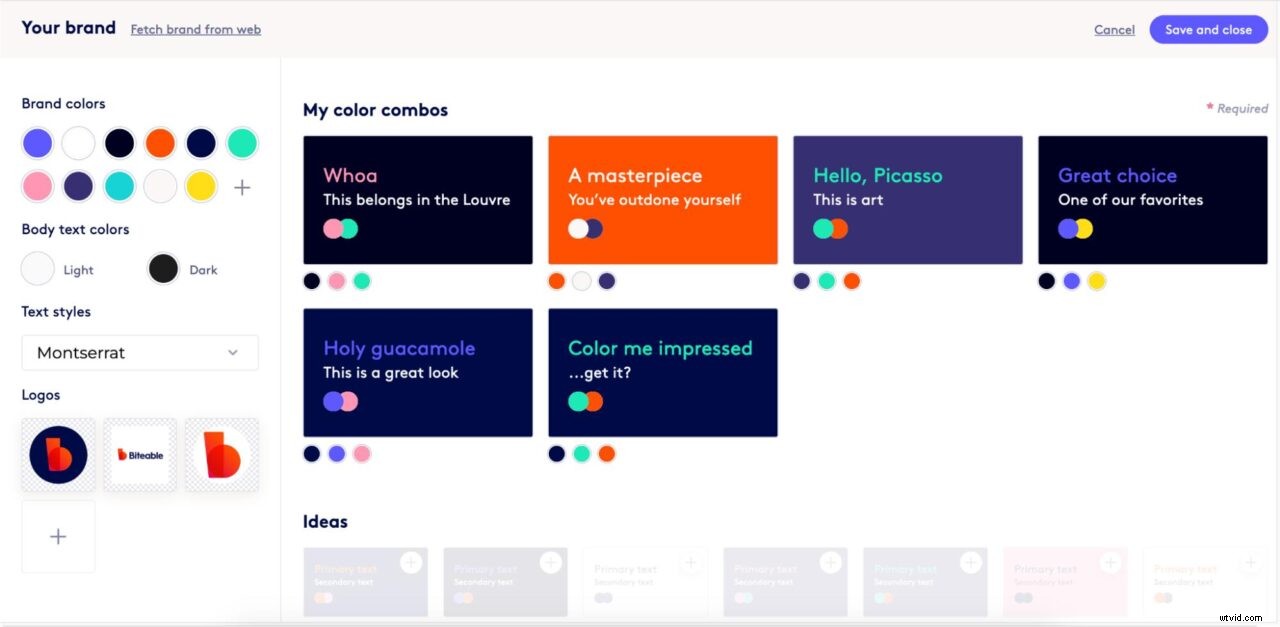The height and width of the screenshot is (627, 1280).
Task: Click Cancel at the top right
Action: [x=1114, y=29]
